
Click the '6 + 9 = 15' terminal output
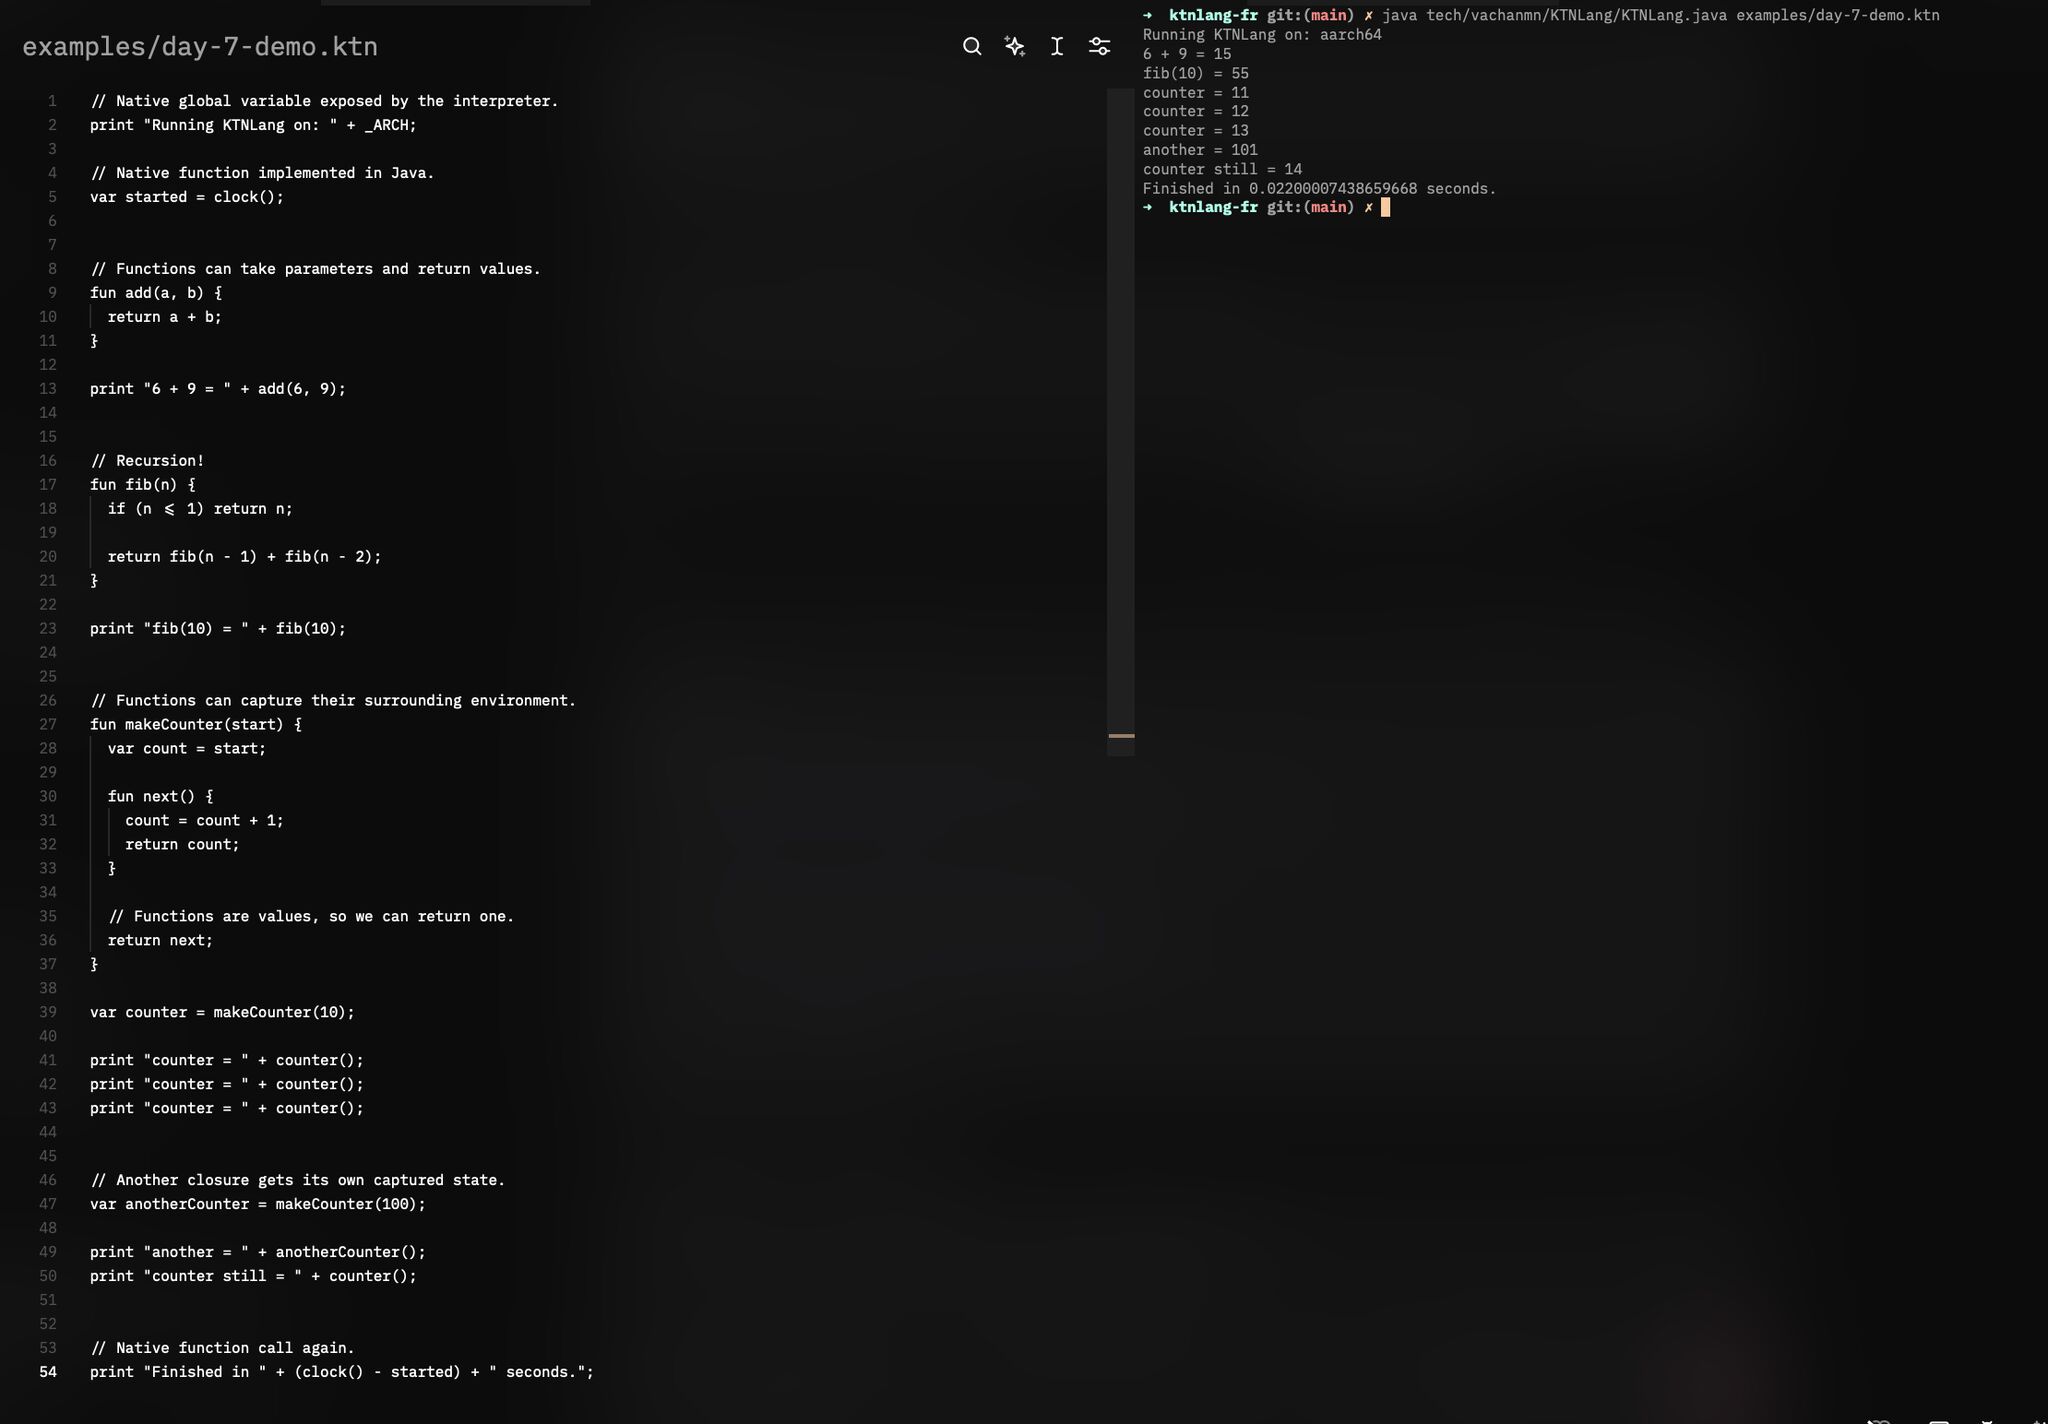pos(1187,54)
